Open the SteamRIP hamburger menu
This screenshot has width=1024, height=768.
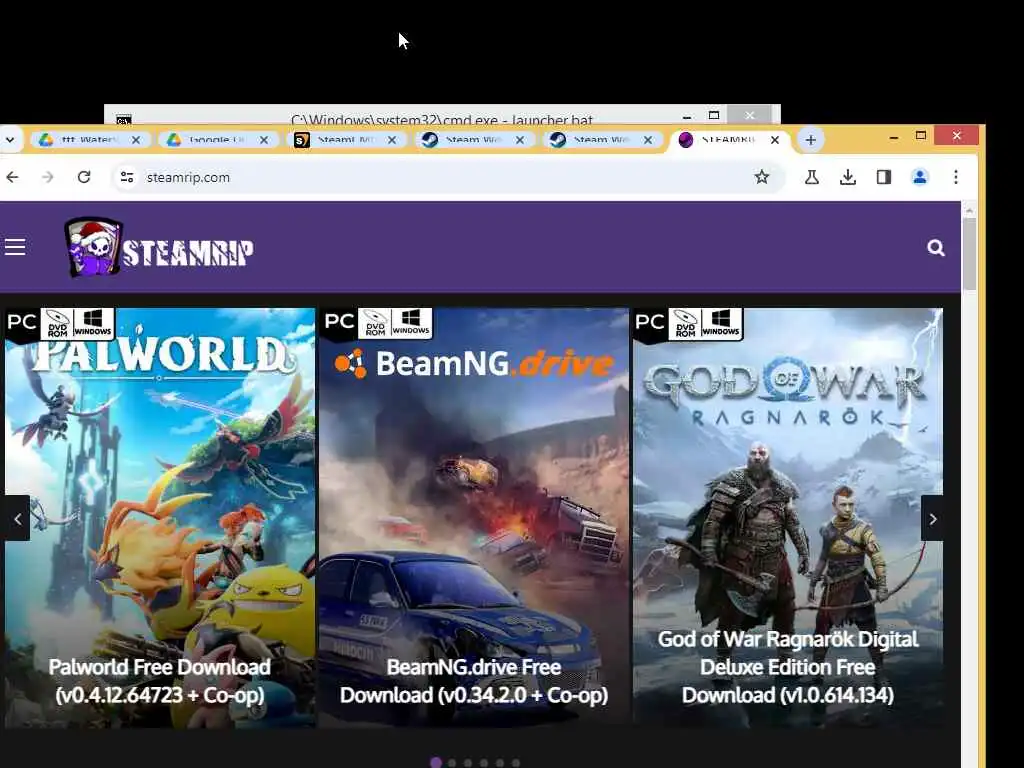point(15,248)
